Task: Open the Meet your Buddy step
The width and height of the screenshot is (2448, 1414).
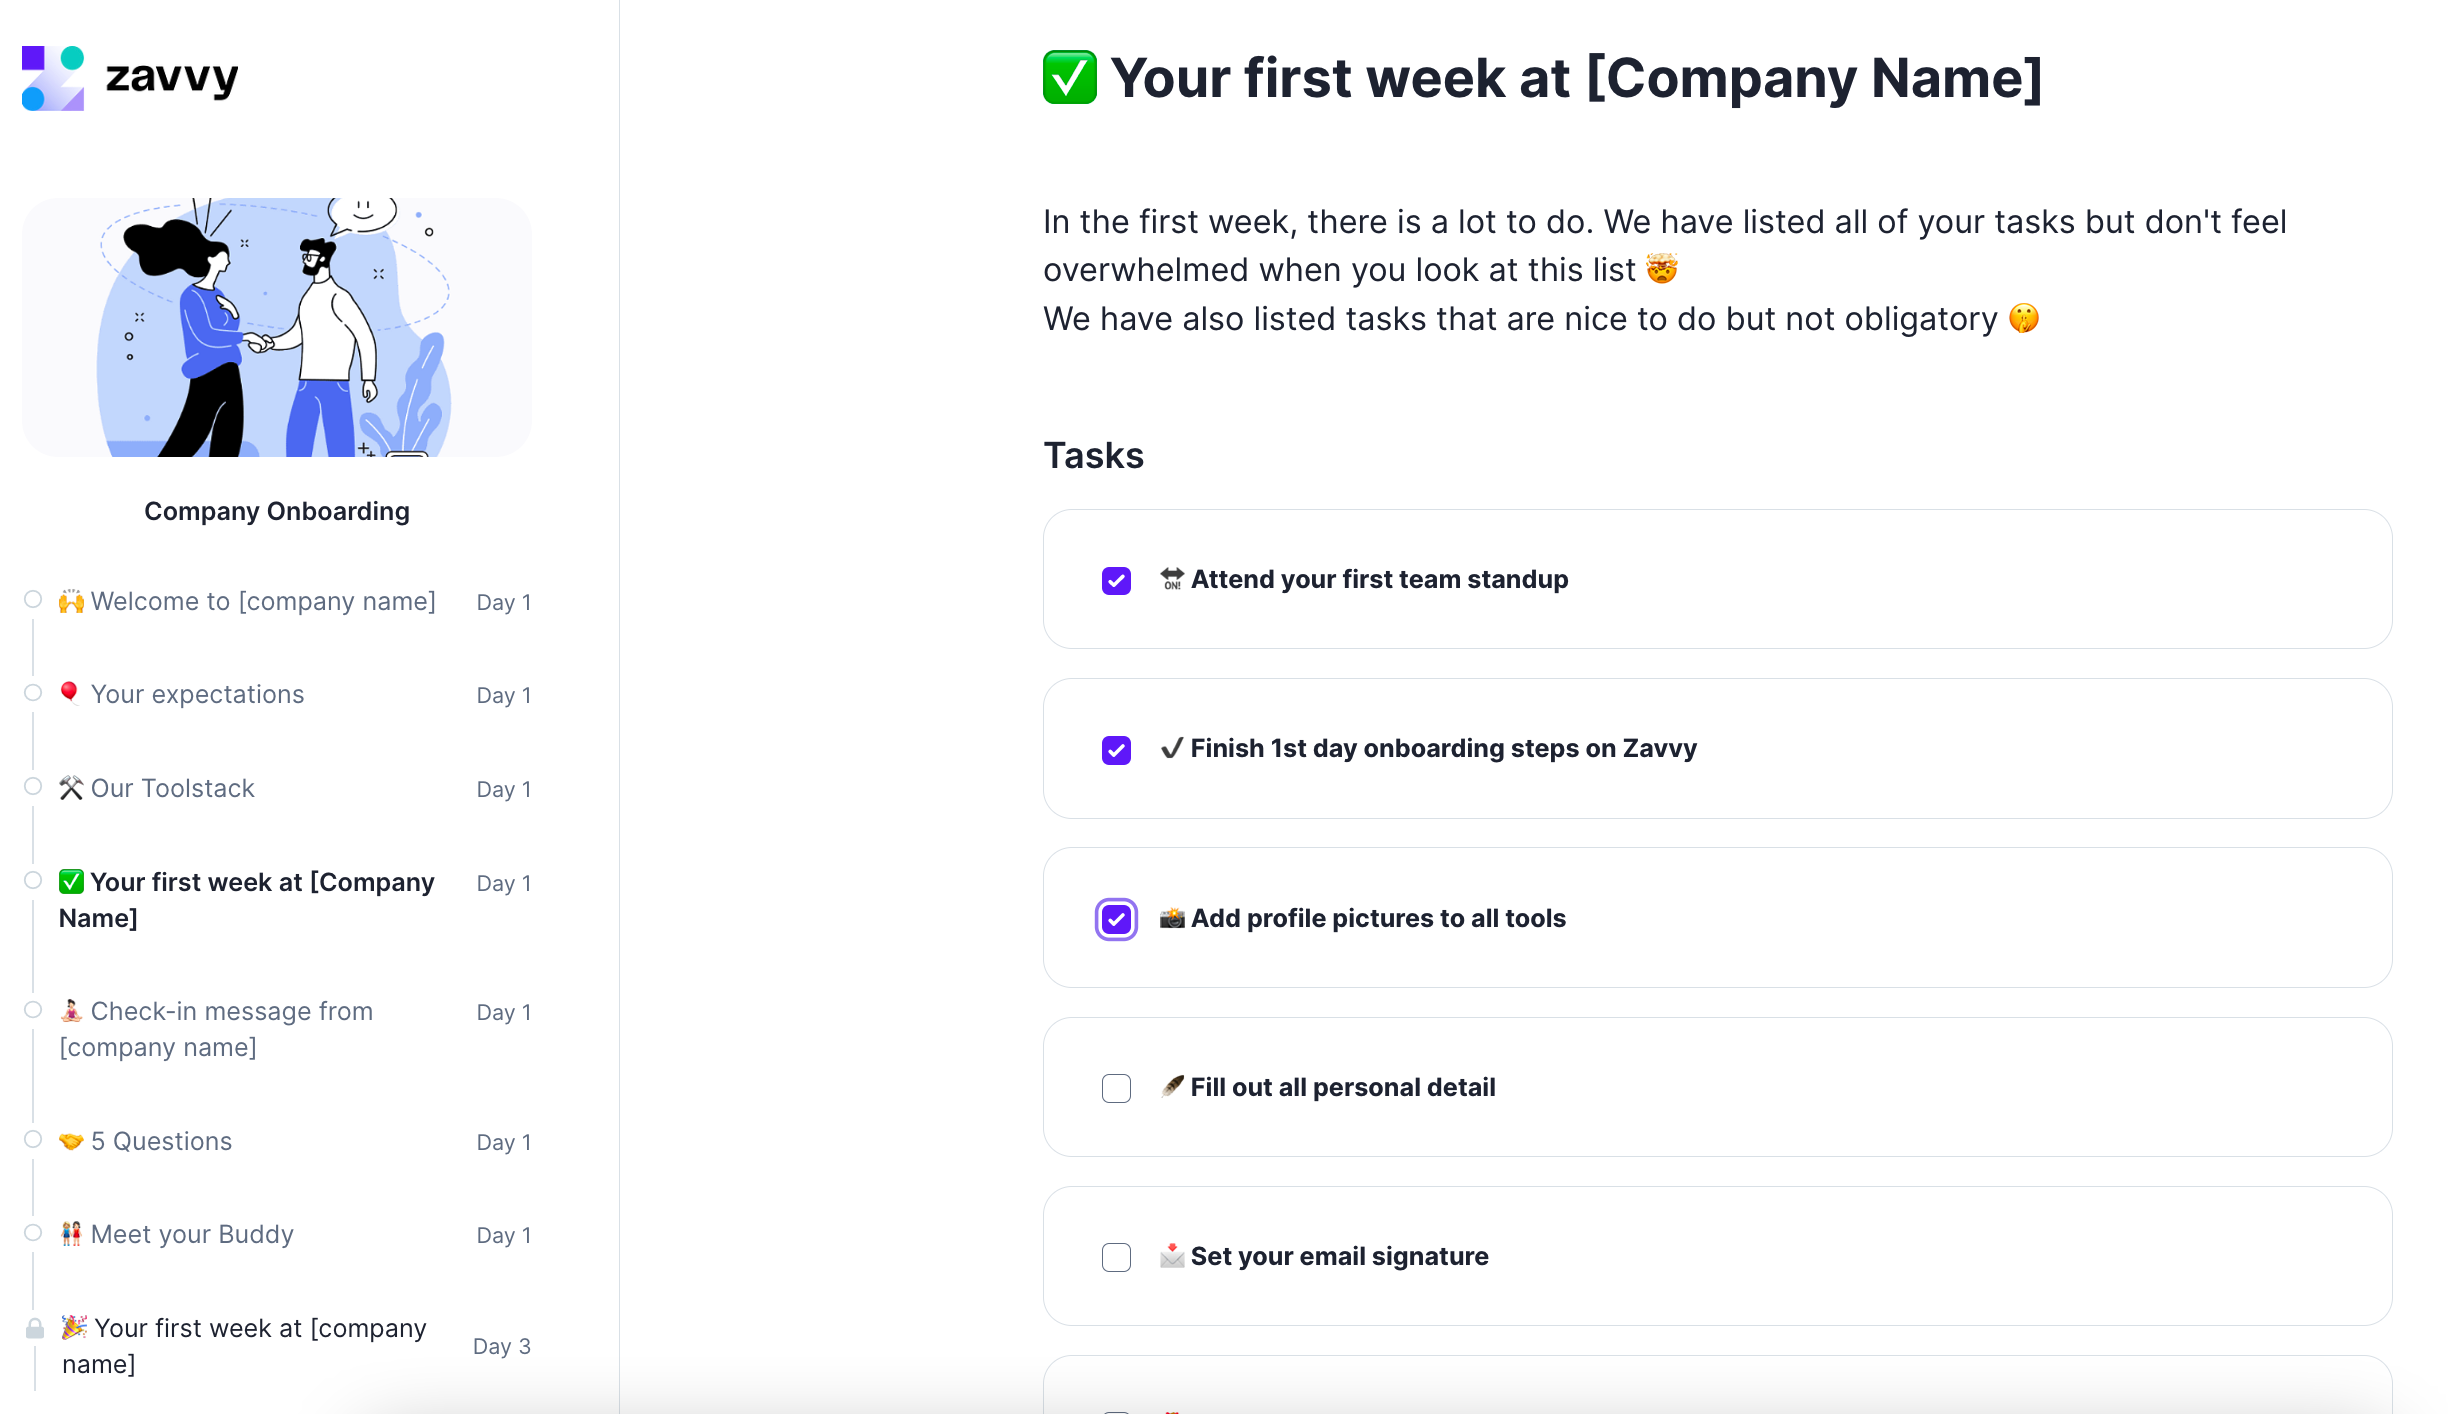Action: coord(192,1234)
